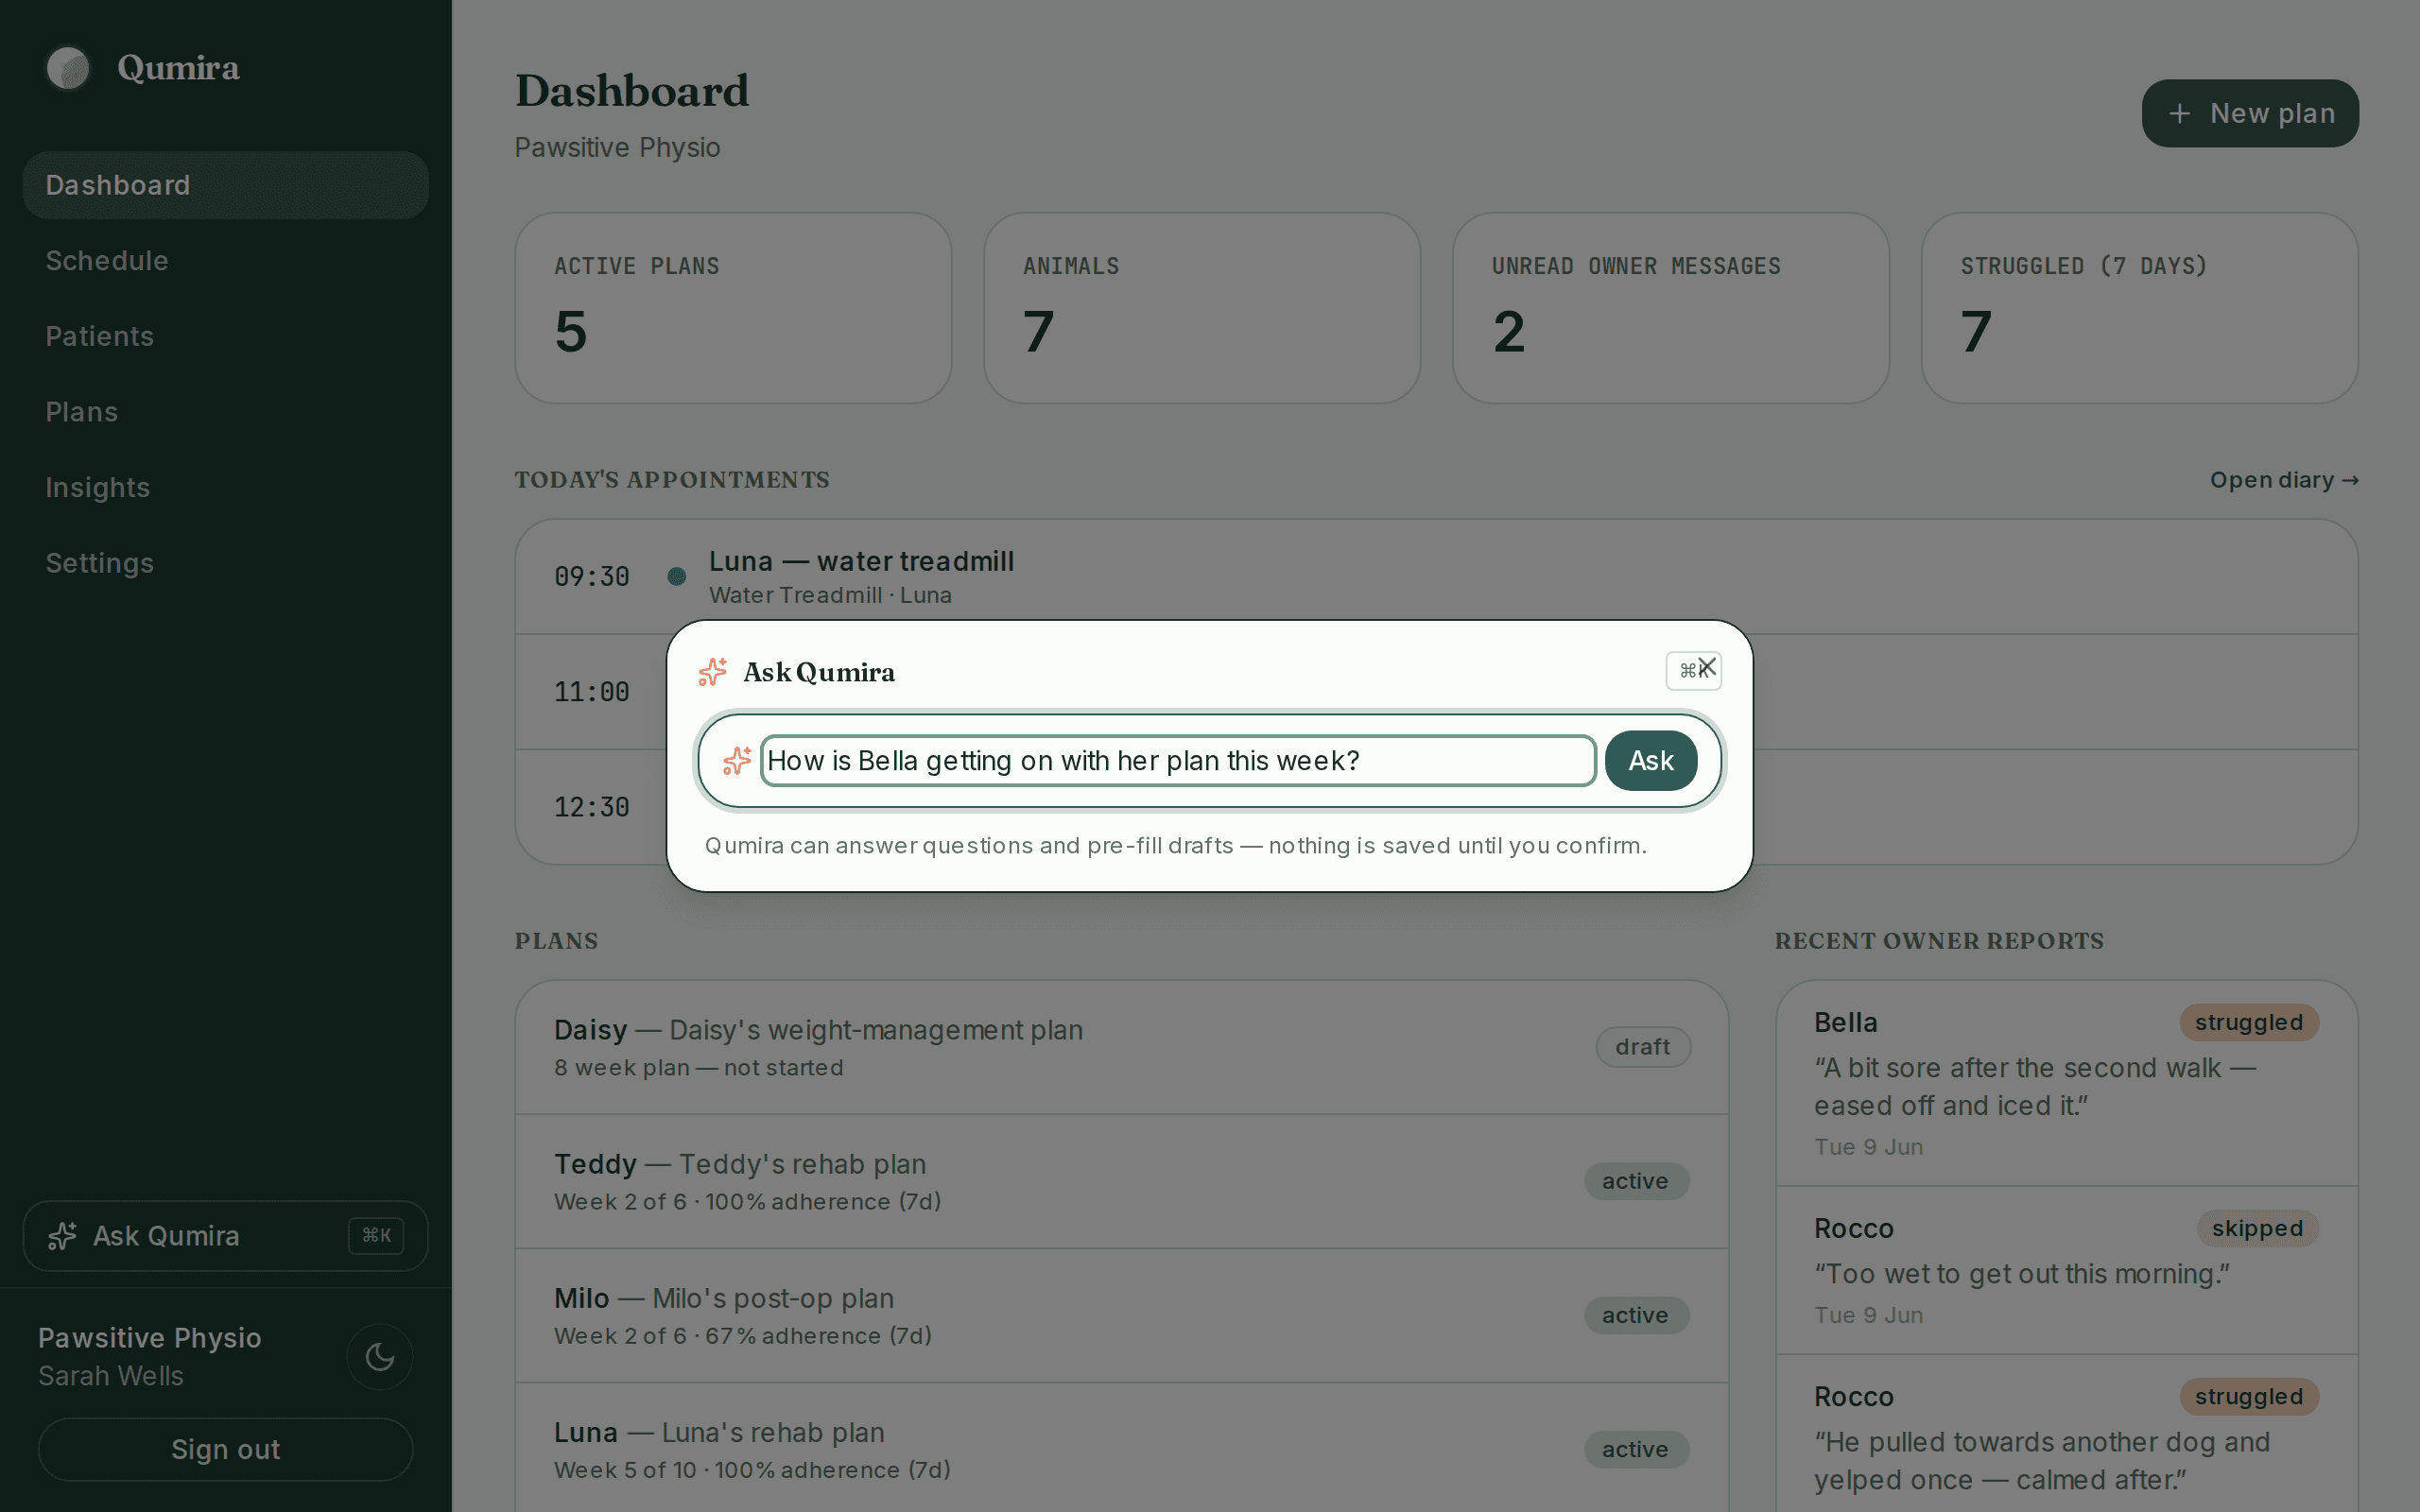Click the active badge on Teddy's plan
The height and width of the screenshot is (1512, 2420).
[x=1636, y=1181]
